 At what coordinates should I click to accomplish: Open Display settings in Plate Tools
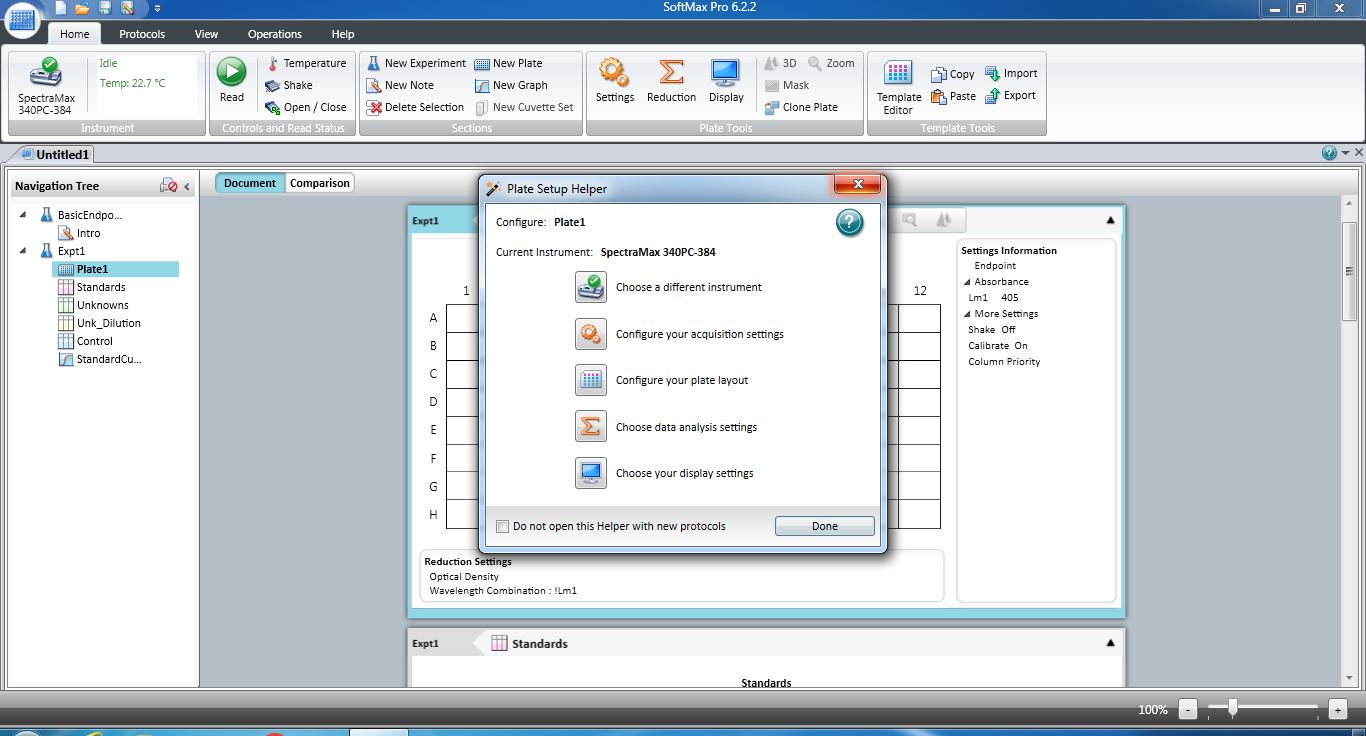(x=726, y=80)
